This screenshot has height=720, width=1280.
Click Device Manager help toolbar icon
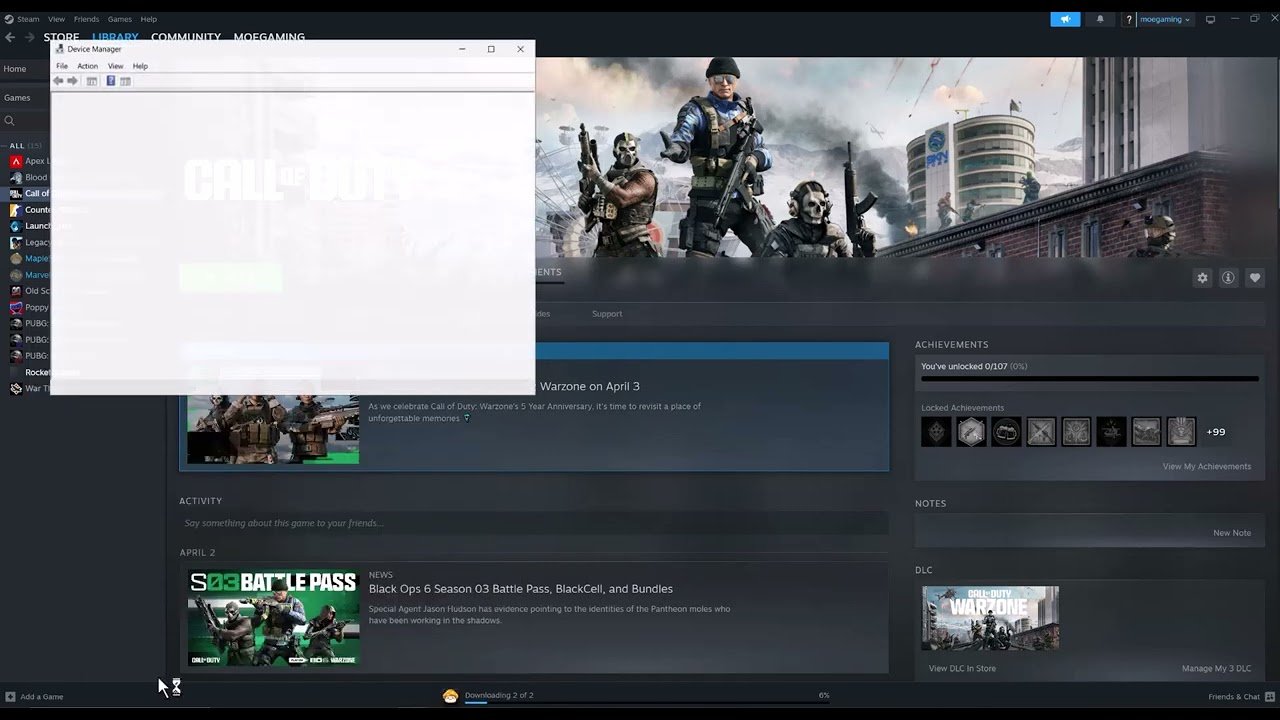coord(111,81)
